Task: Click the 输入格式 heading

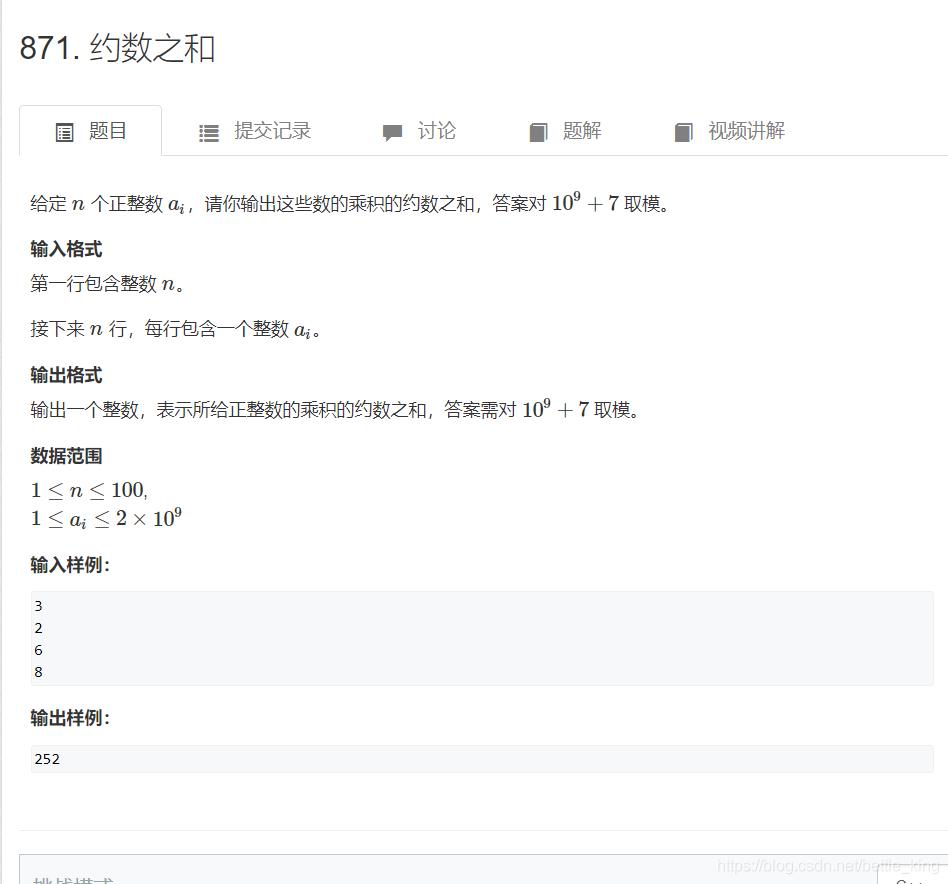Action: pos(67,249)
